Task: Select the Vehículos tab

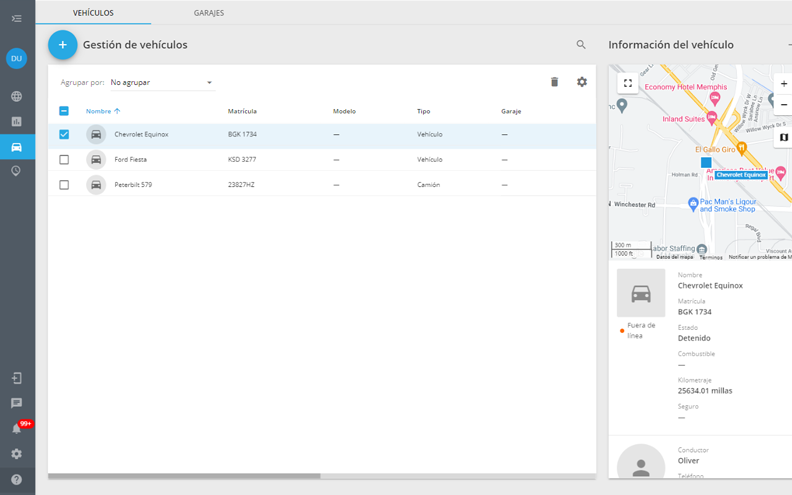Action: pos(93,13)
